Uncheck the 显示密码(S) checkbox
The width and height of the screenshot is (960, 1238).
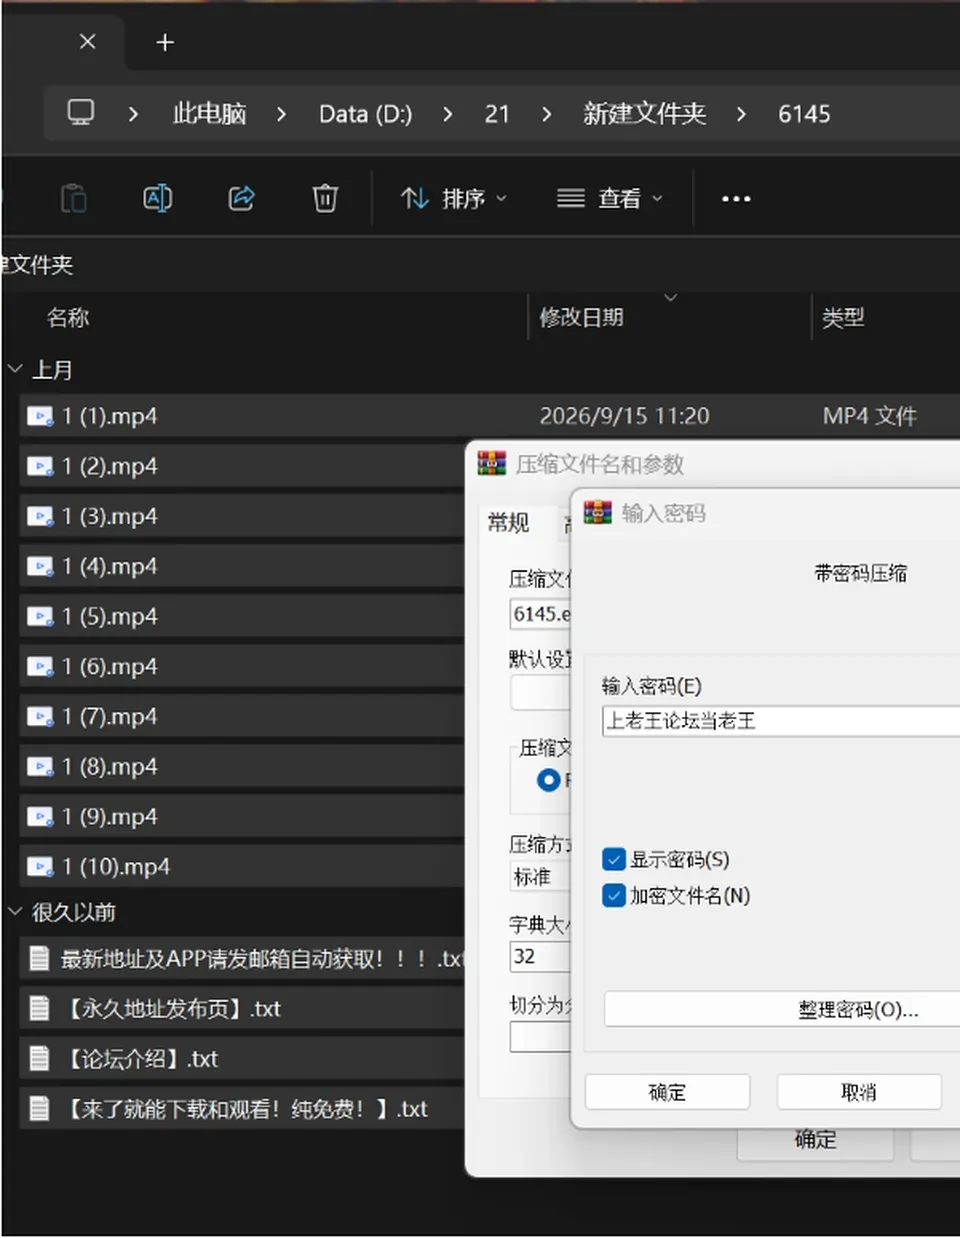[614, 859]
